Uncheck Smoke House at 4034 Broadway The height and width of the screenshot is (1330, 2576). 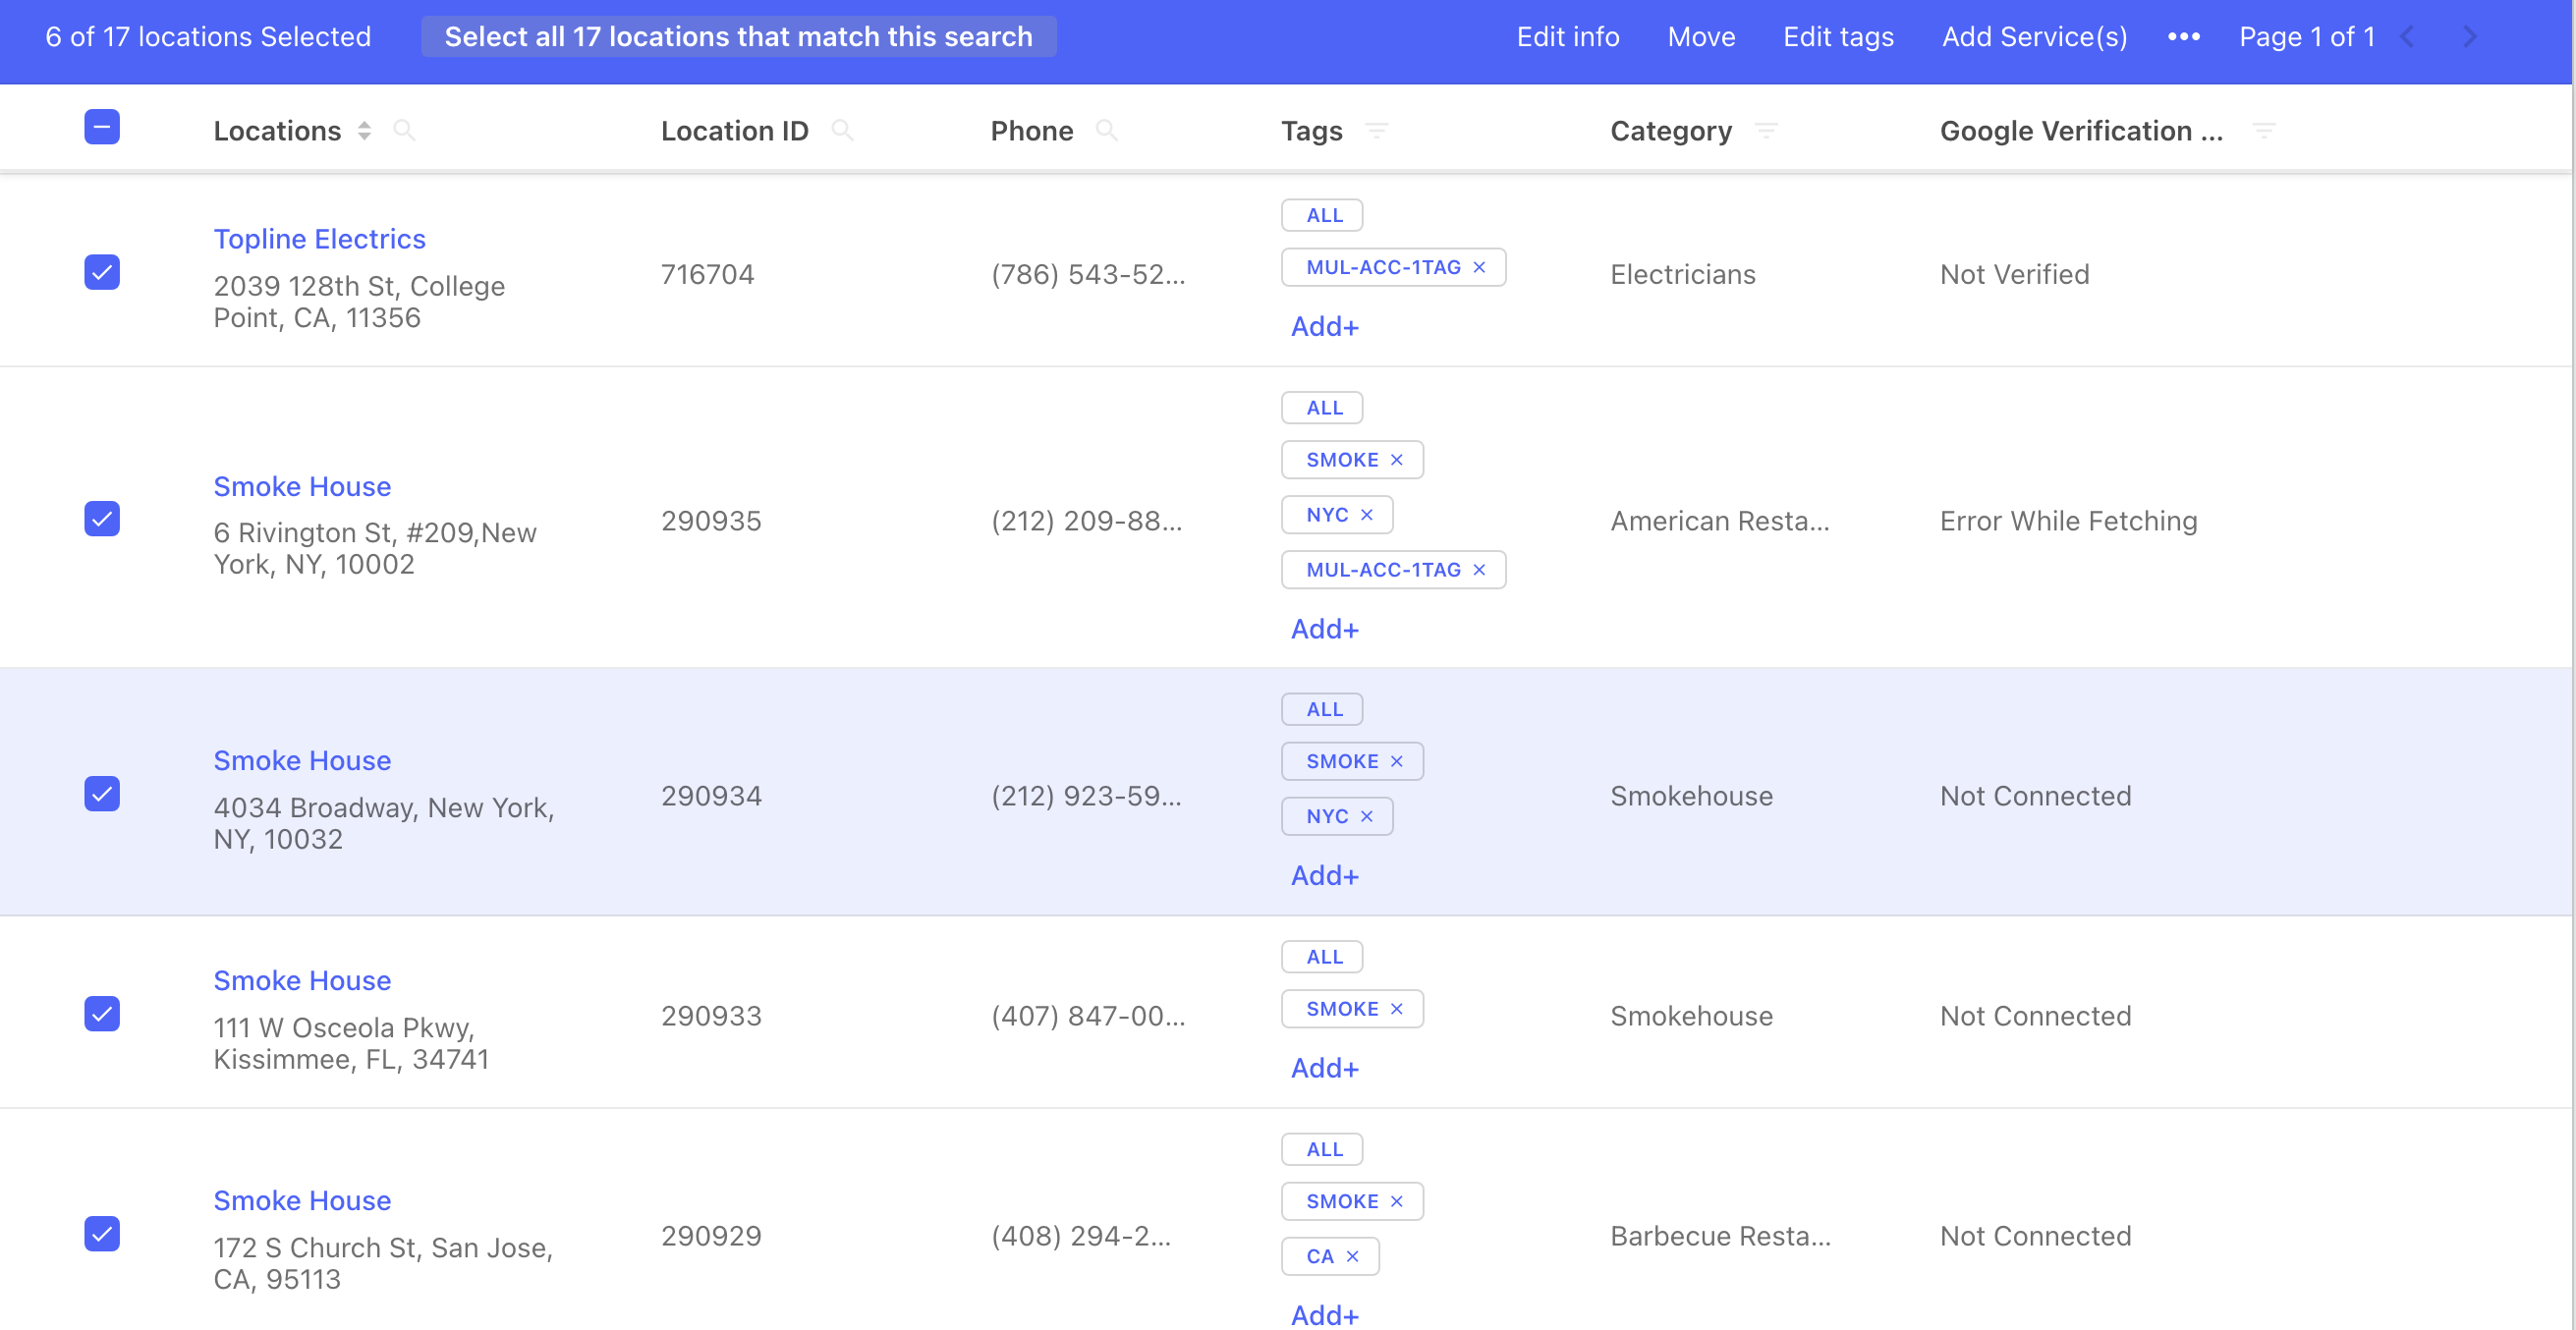click(102, 794)
